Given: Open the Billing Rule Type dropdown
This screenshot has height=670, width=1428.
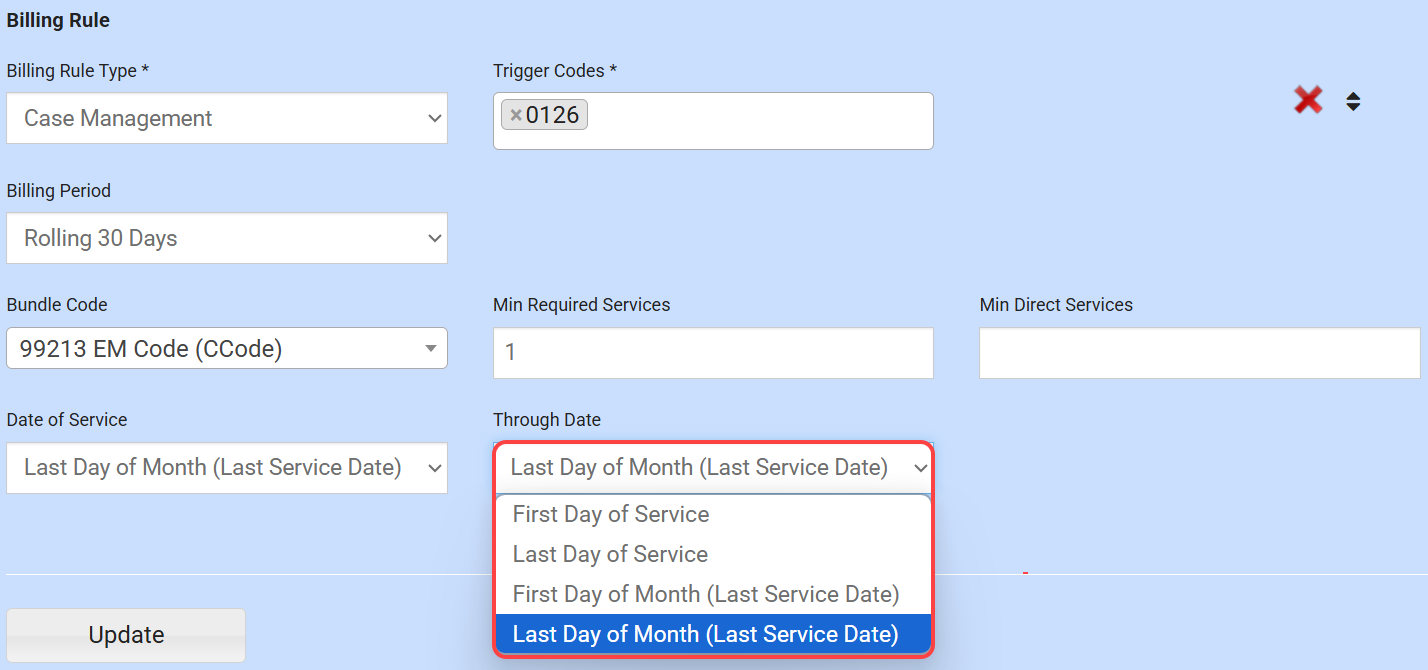Looking at the screenshot, I should (227, 118).
